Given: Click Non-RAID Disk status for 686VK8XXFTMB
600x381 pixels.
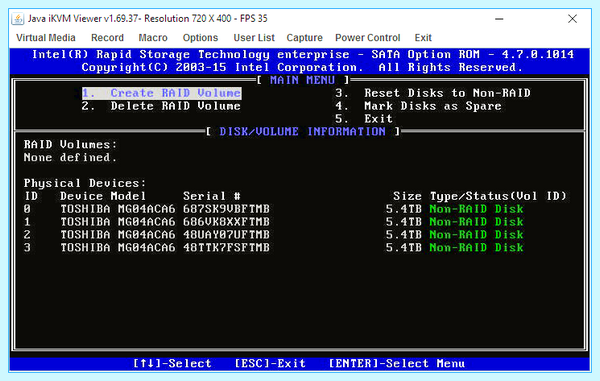Looking at the screenshot, I should pyautogui.click(x=476, y=222).
